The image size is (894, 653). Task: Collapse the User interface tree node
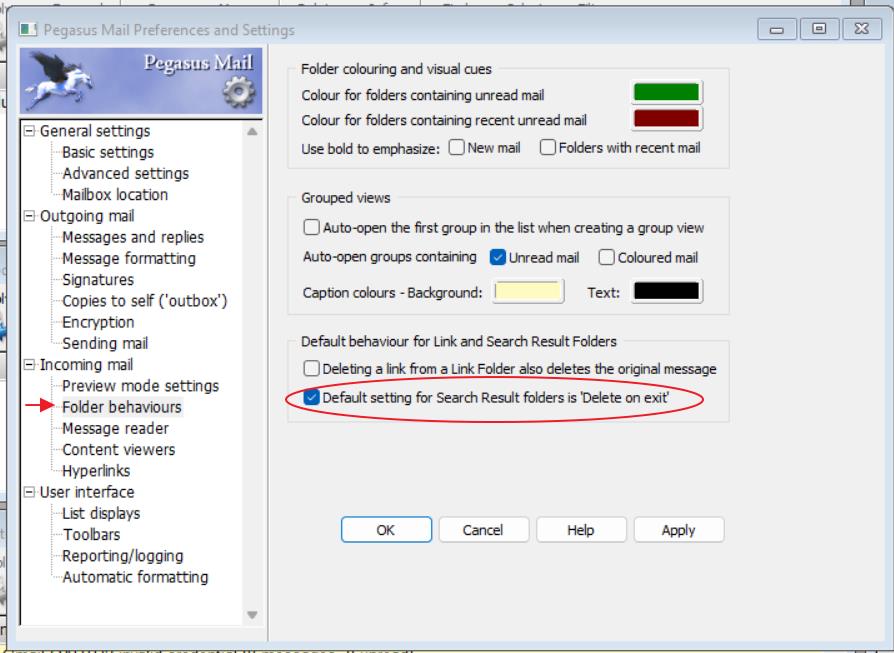[x=28, y=492]
